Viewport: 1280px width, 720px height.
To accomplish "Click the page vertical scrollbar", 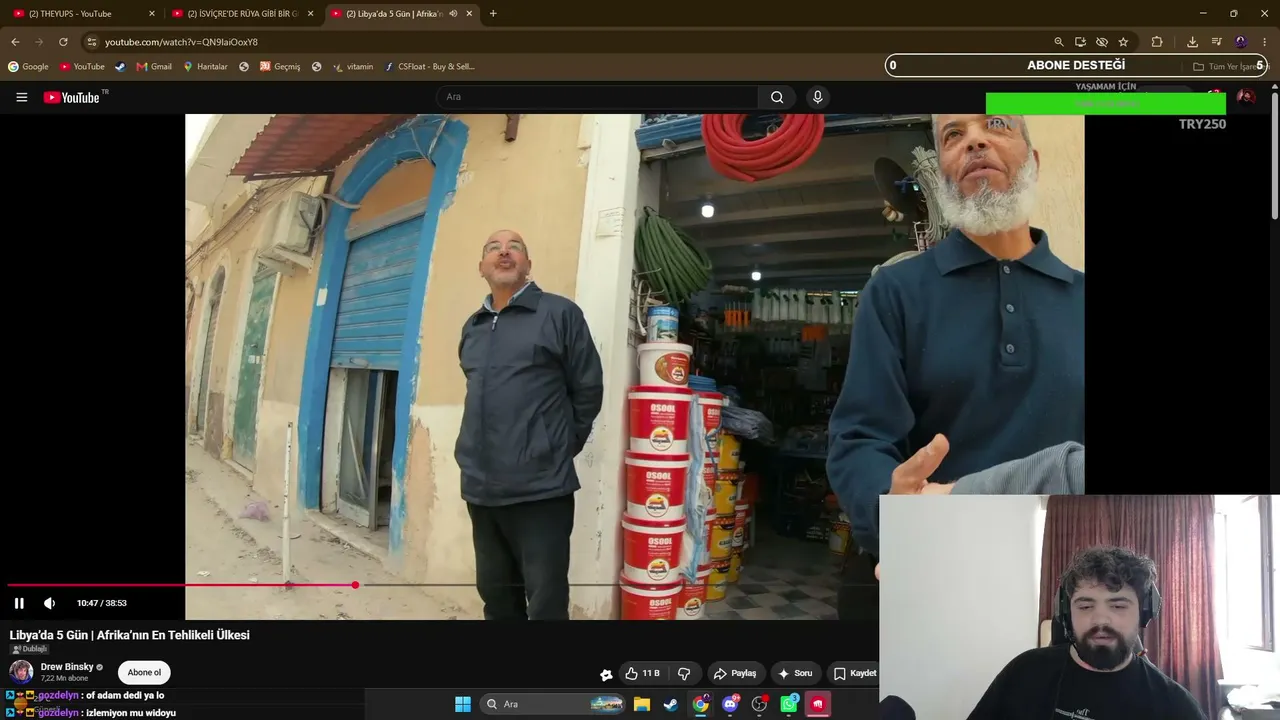I will click(1275, 155).
